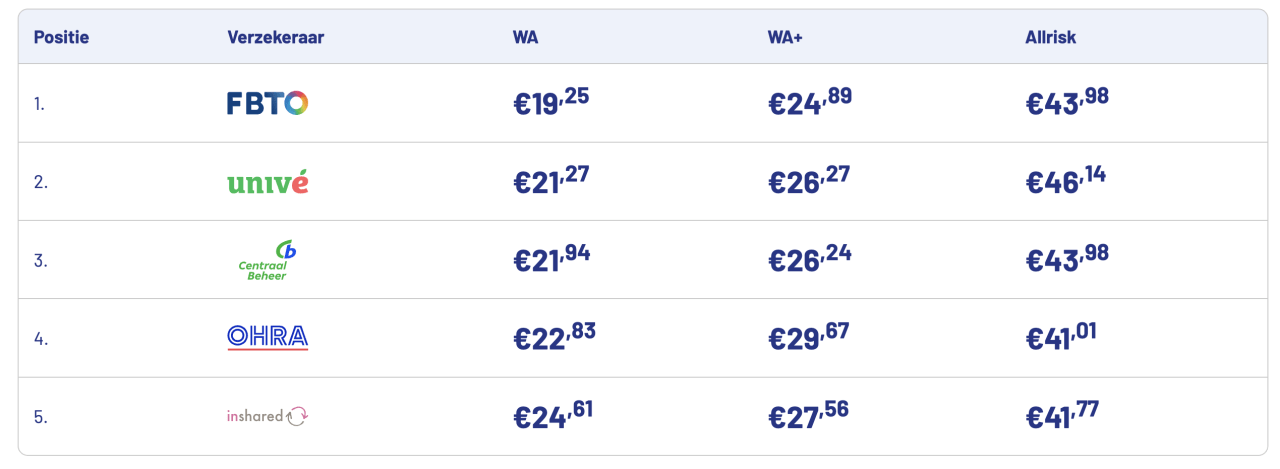1280x469 pixels.
Task: Select Univé WA+ price €26,27
Action: coord(809,182)
